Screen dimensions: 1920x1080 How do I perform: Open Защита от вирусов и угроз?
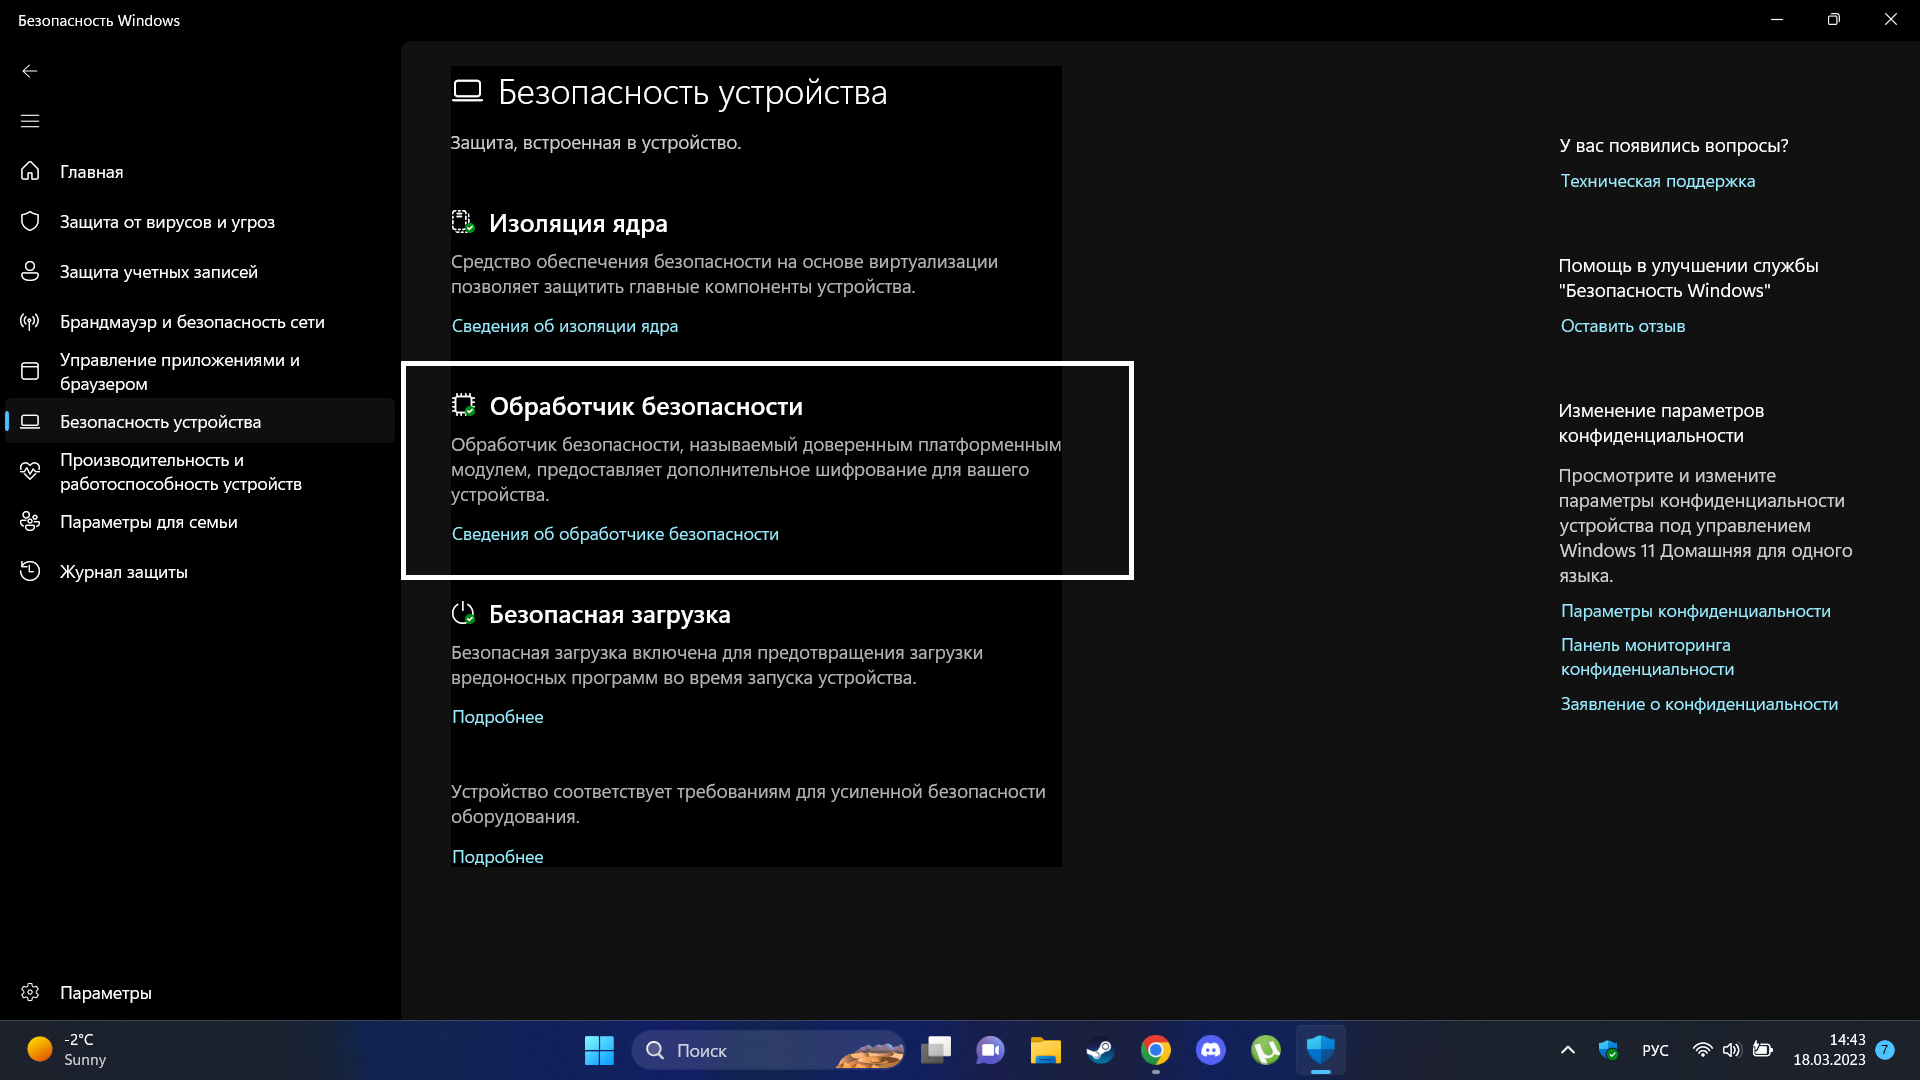200,221
